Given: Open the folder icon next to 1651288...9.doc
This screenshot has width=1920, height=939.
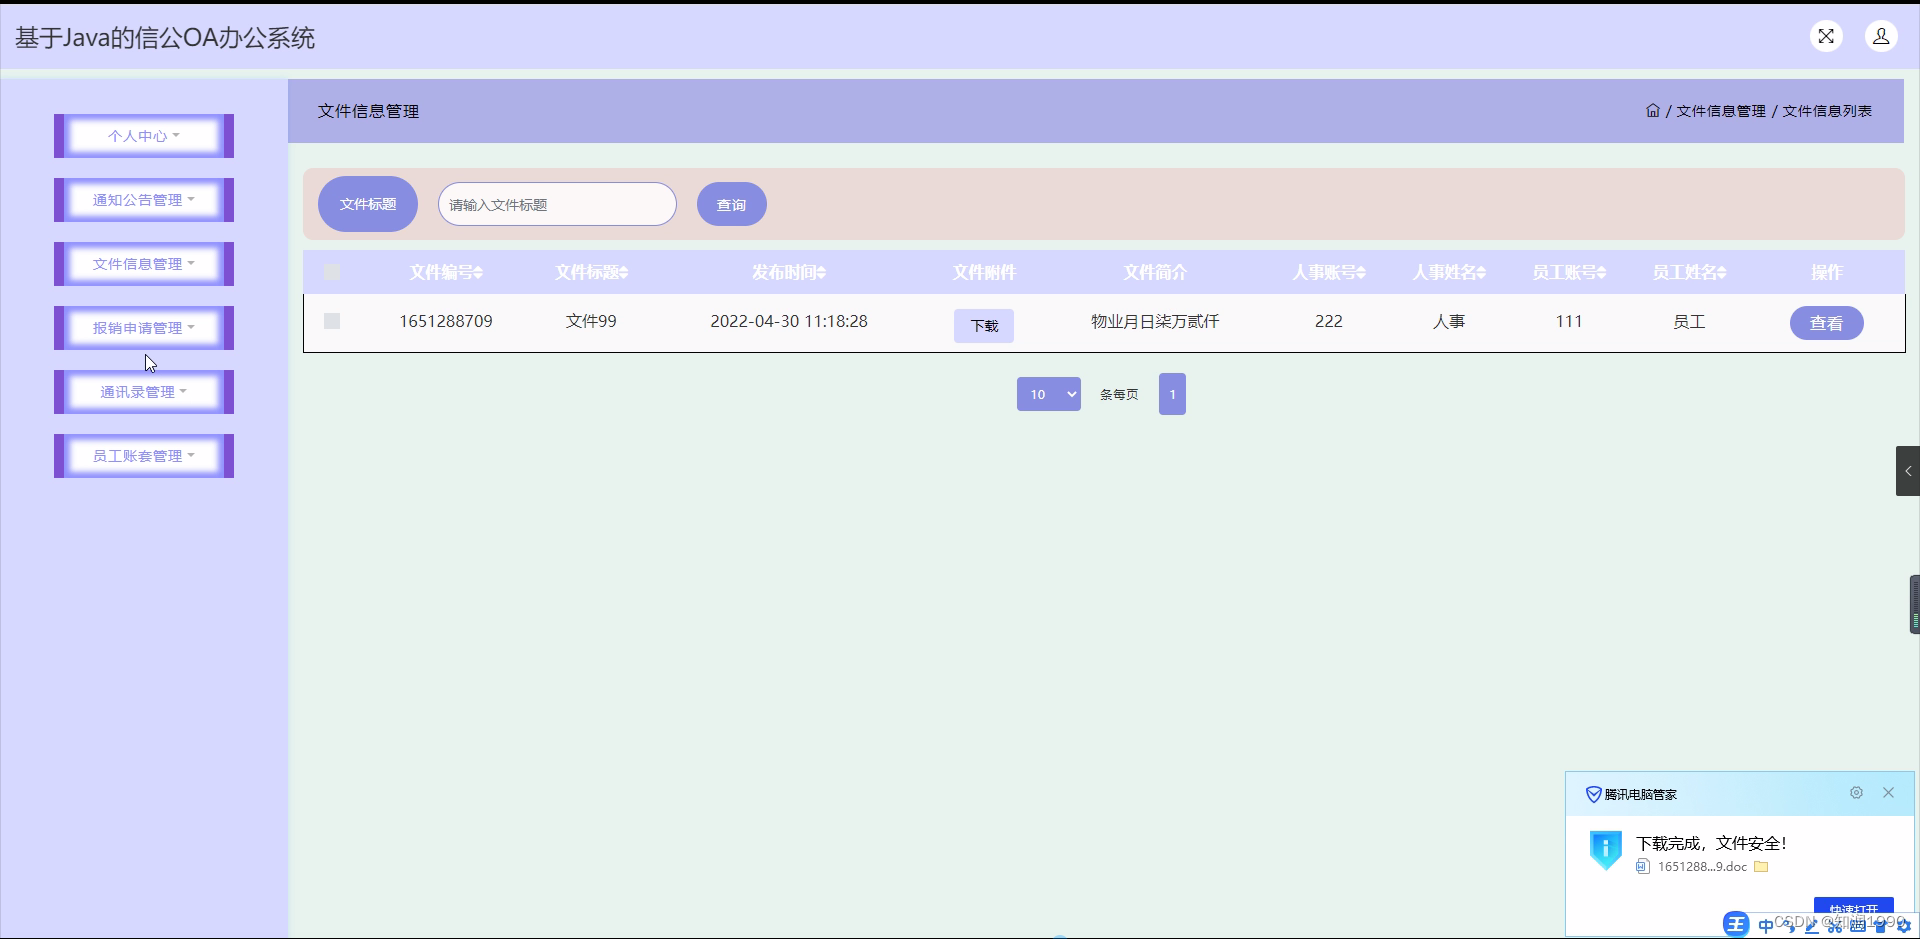Looking at the screenshot, I should click(1761, 867).
